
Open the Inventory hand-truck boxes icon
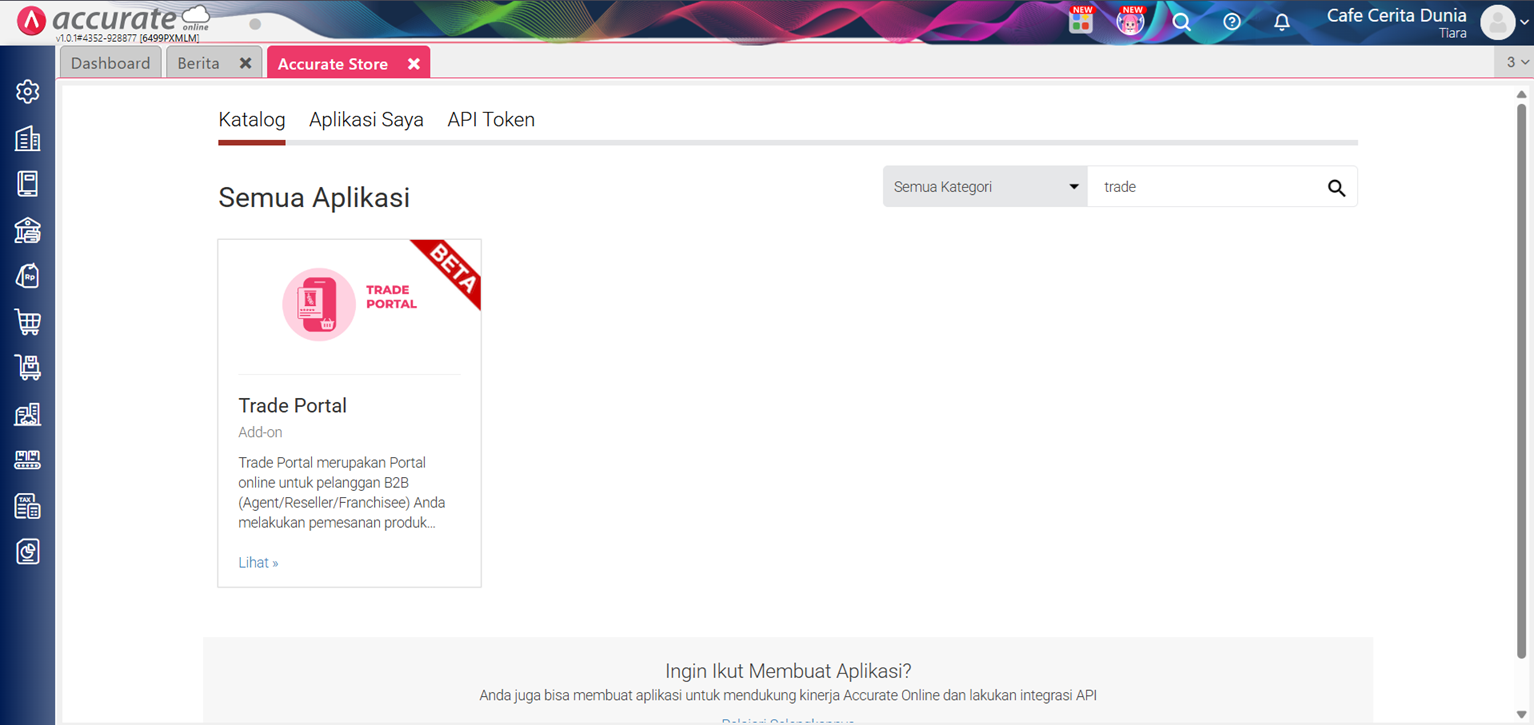point(28,368)
